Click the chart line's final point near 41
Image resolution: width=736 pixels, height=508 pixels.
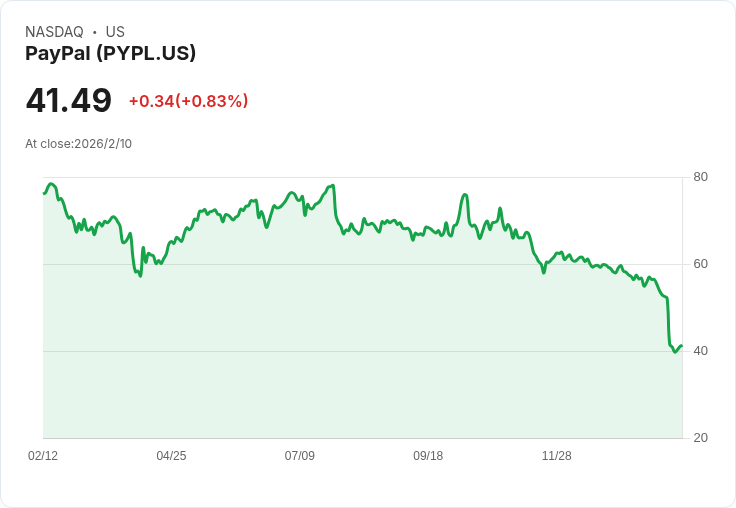tap(682, 346)
